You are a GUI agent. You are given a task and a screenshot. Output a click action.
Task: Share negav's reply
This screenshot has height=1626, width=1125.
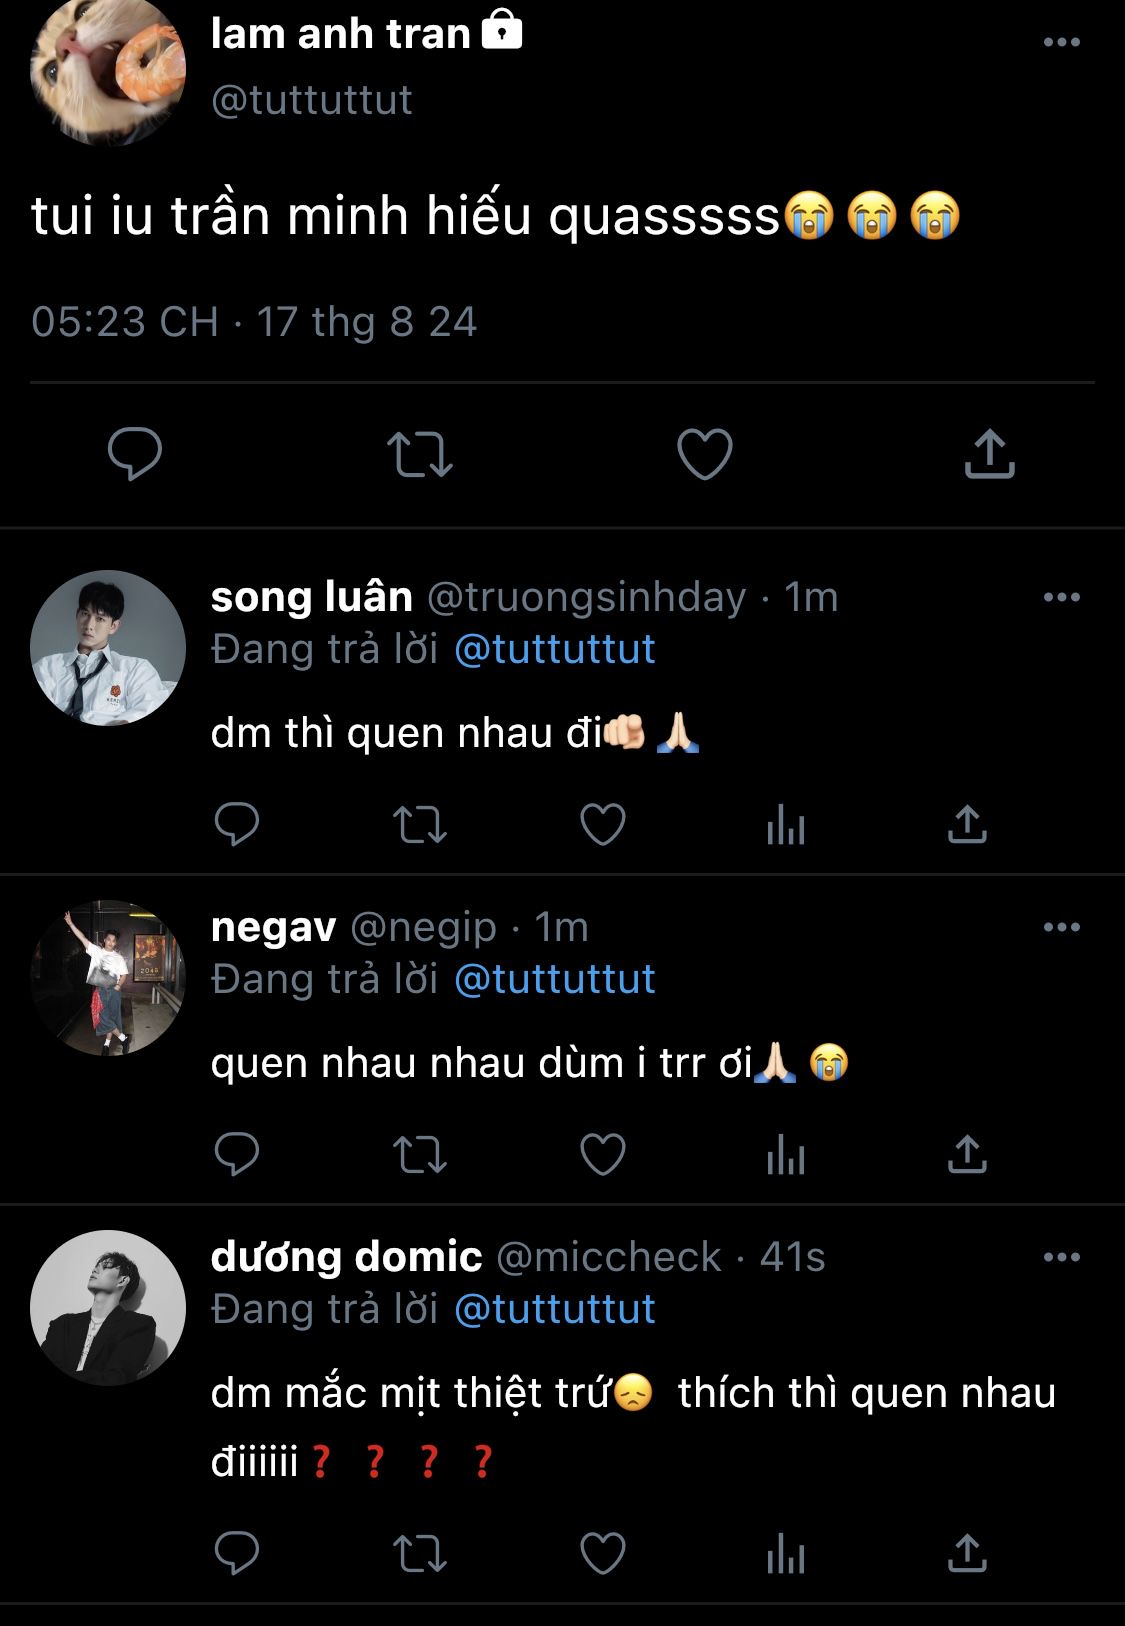click(967, 1155)
